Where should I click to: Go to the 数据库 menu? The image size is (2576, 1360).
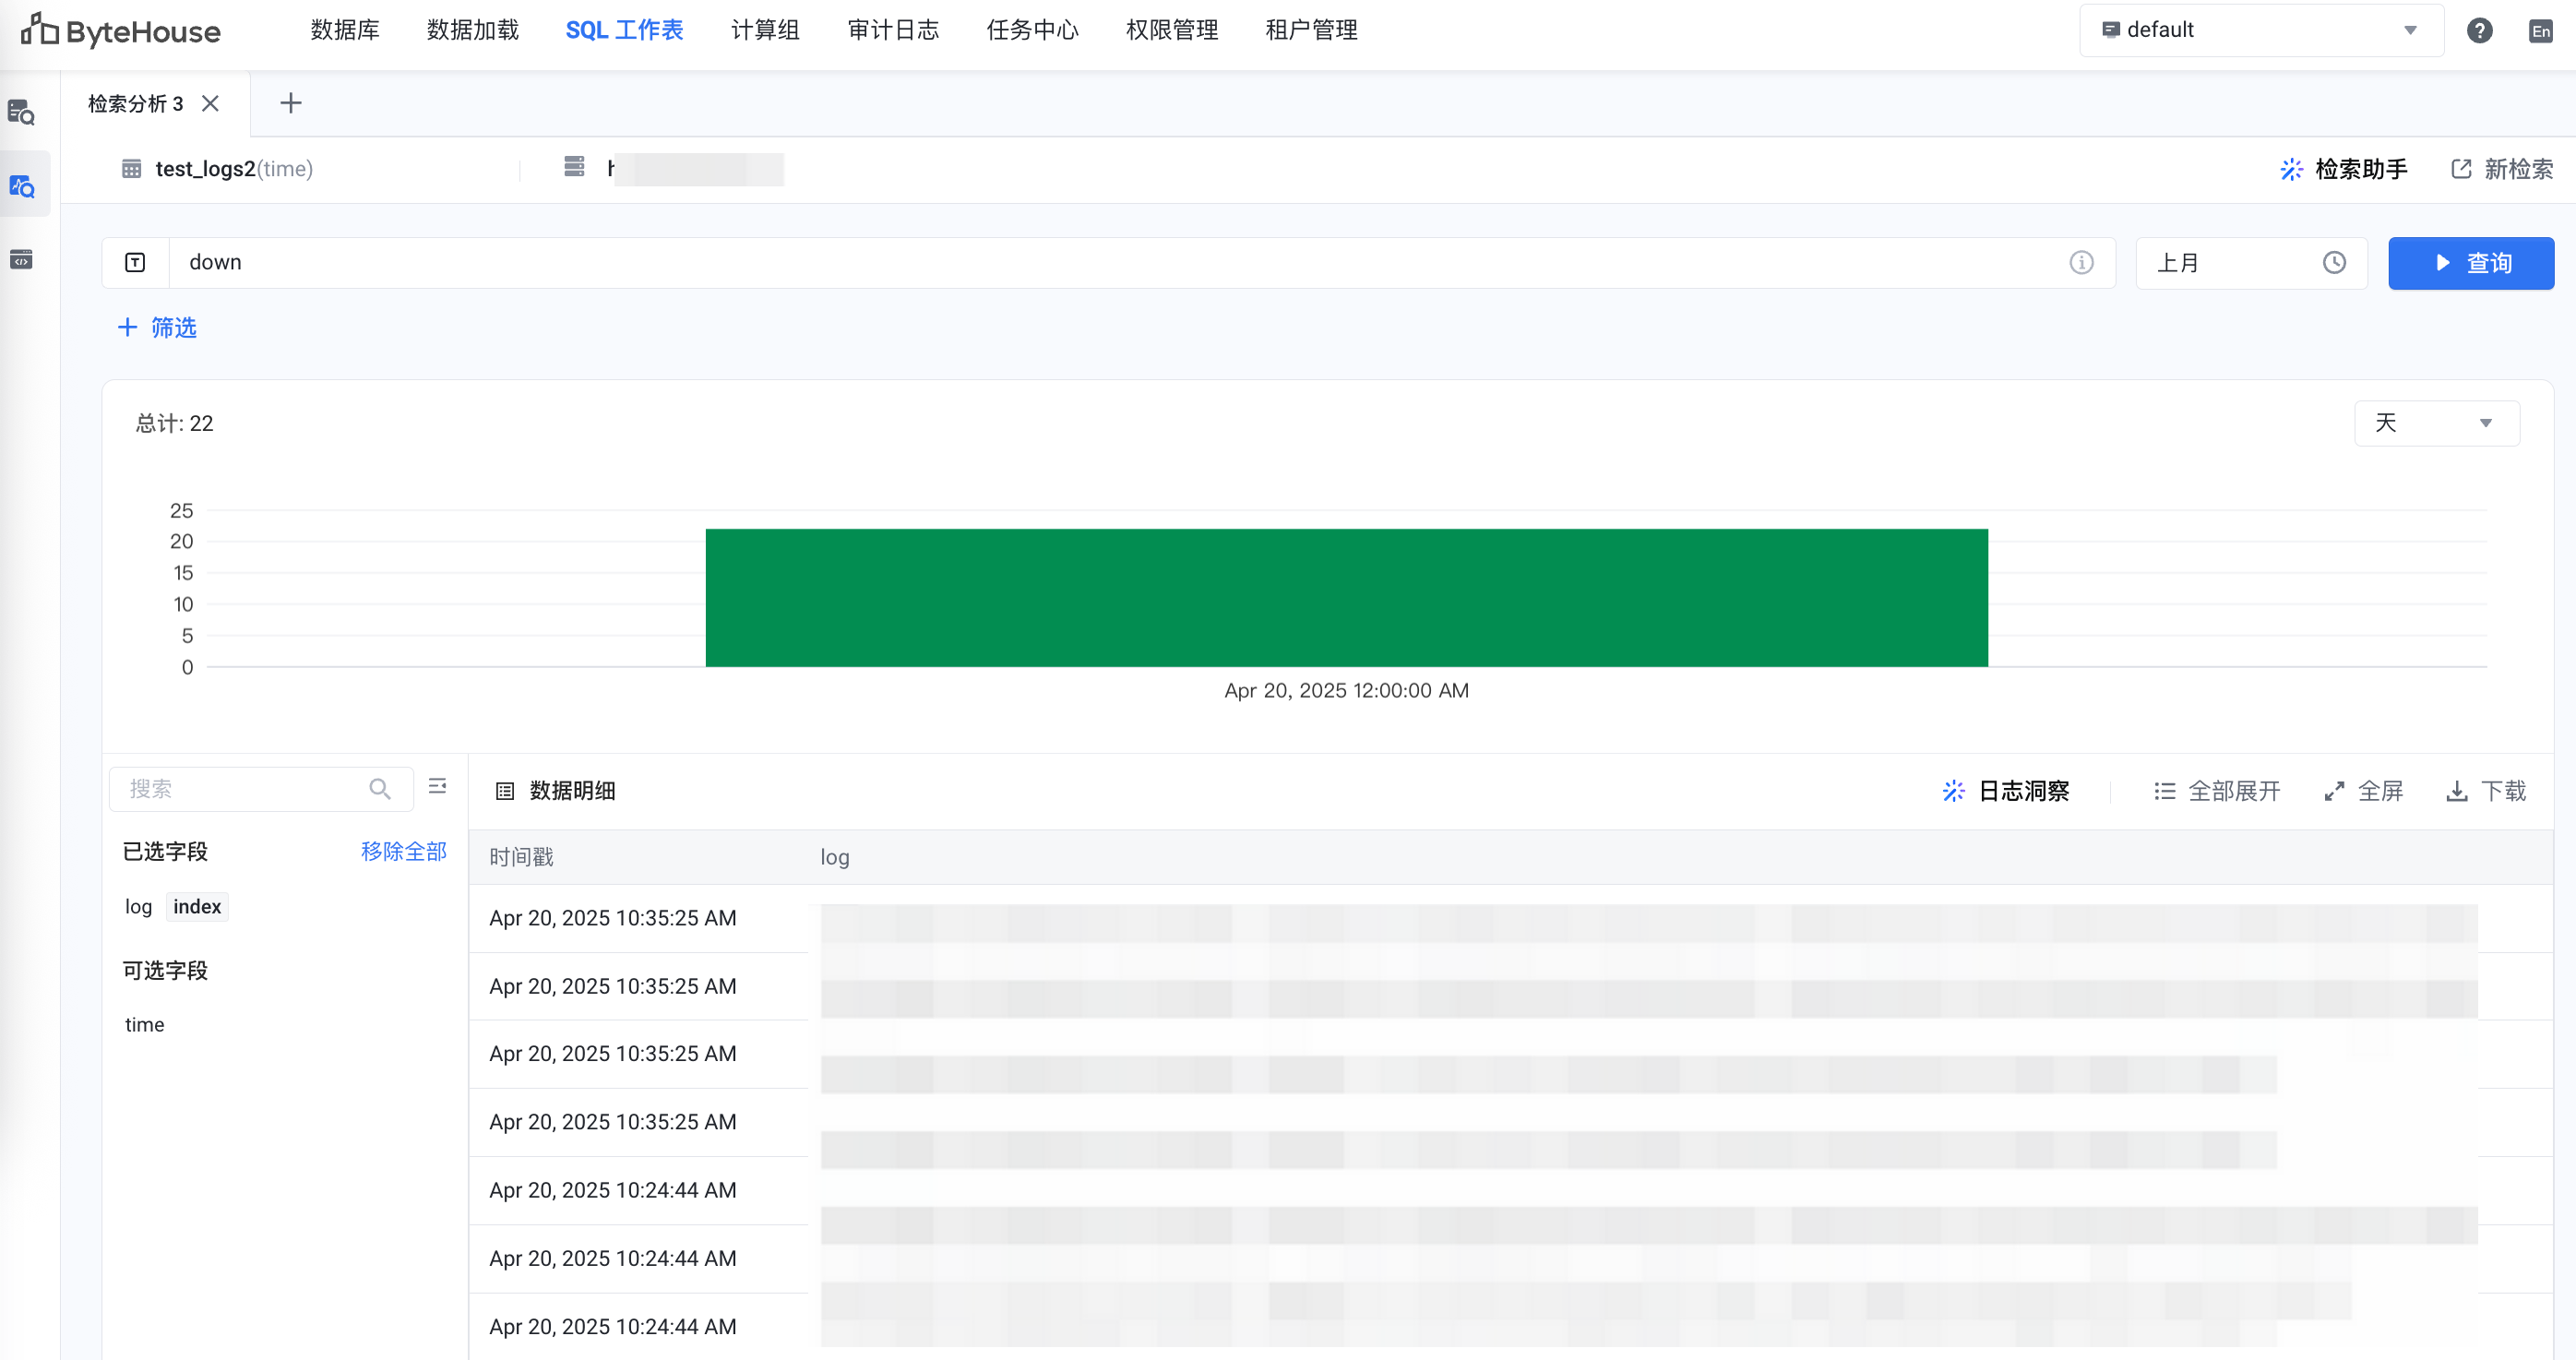345,30
